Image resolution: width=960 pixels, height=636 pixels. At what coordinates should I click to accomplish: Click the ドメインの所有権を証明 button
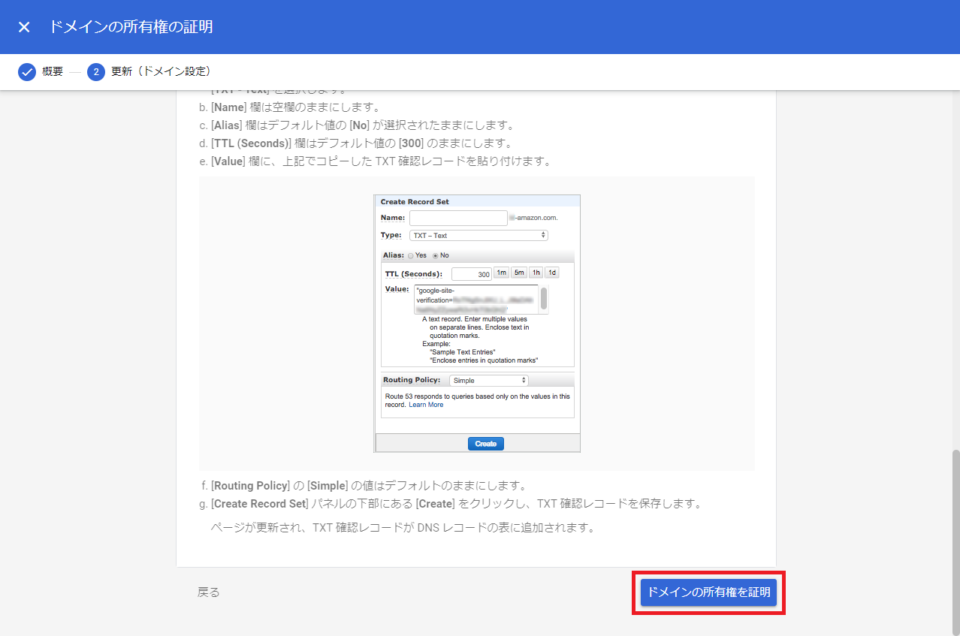(709, 592)
